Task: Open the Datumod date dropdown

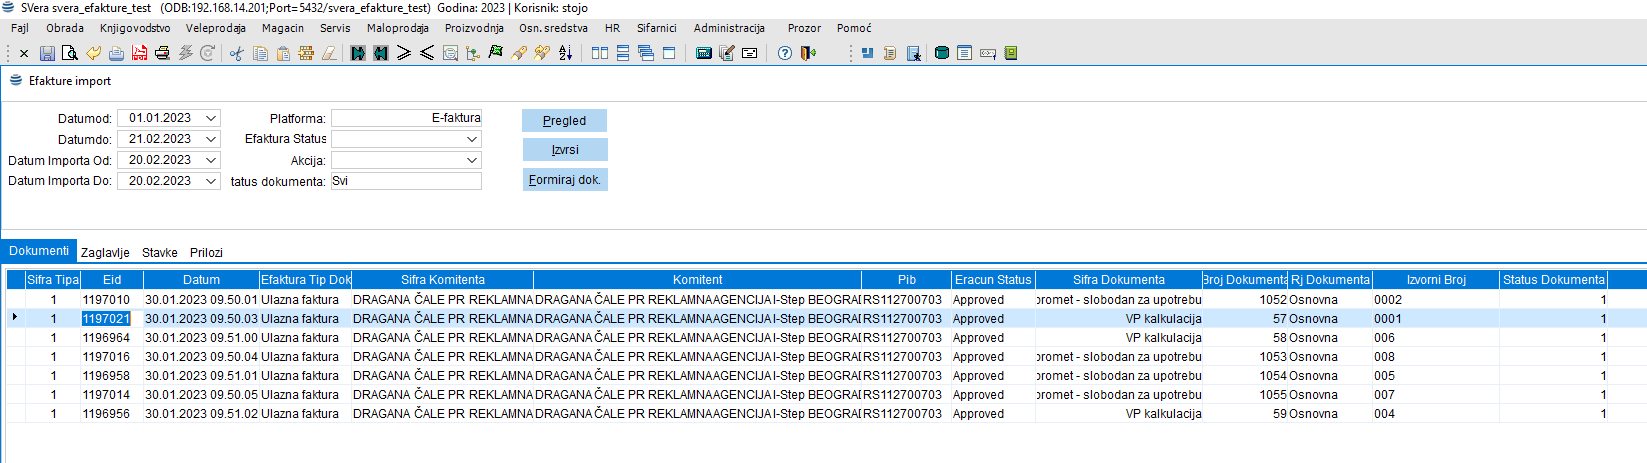Action: [211, 118]
